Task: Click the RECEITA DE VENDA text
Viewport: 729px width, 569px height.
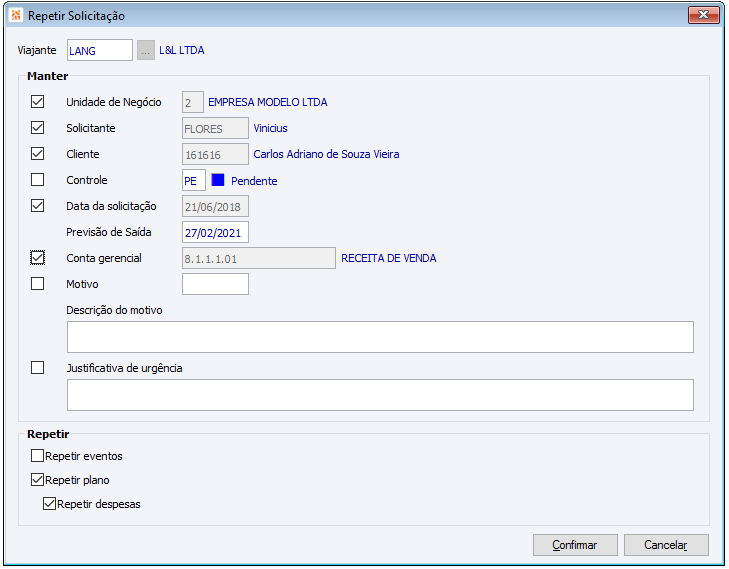Action: point(389,258)
